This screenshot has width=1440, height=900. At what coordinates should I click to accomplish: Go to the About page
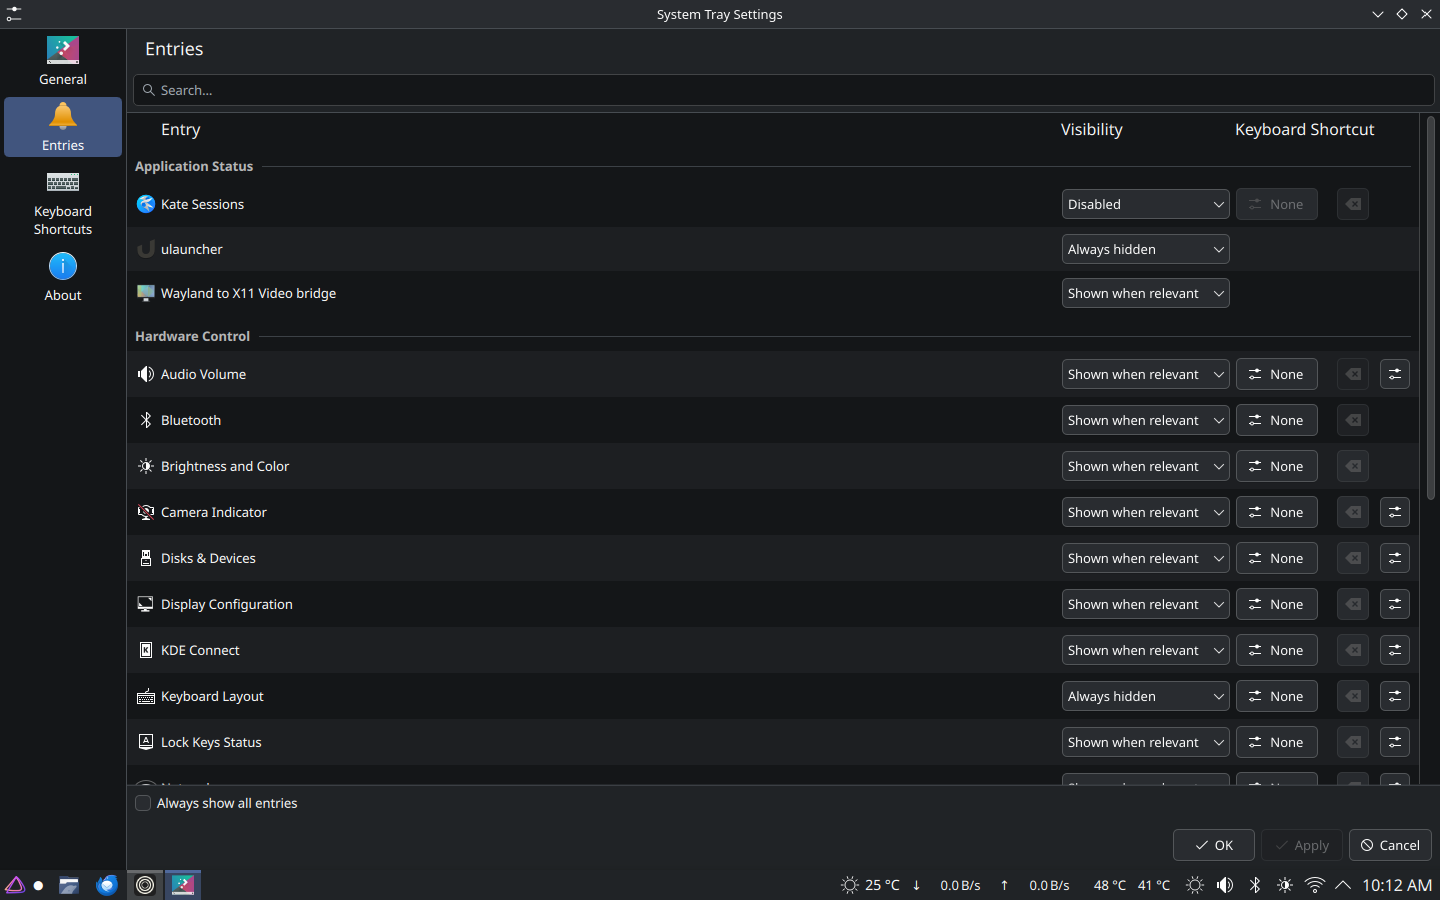coord(63,277)
